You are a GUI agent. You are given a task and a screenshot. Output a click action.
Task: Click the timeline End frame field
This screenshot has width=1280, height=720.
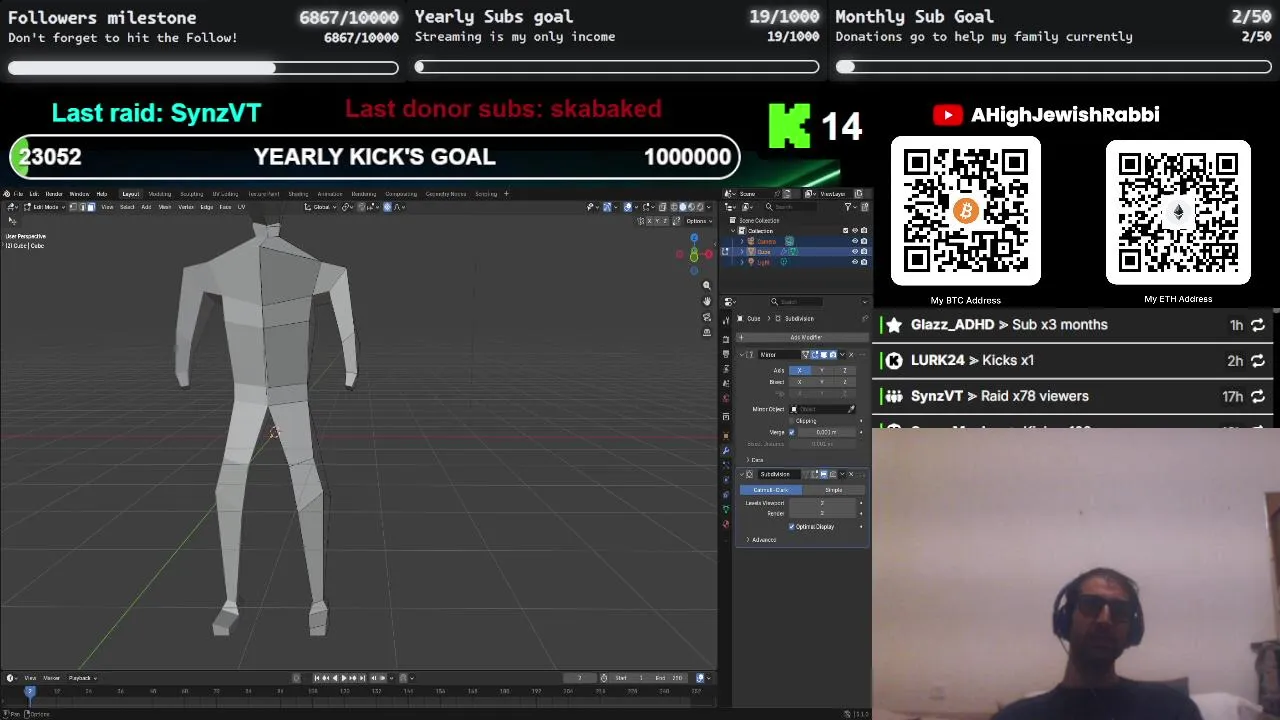670,678
